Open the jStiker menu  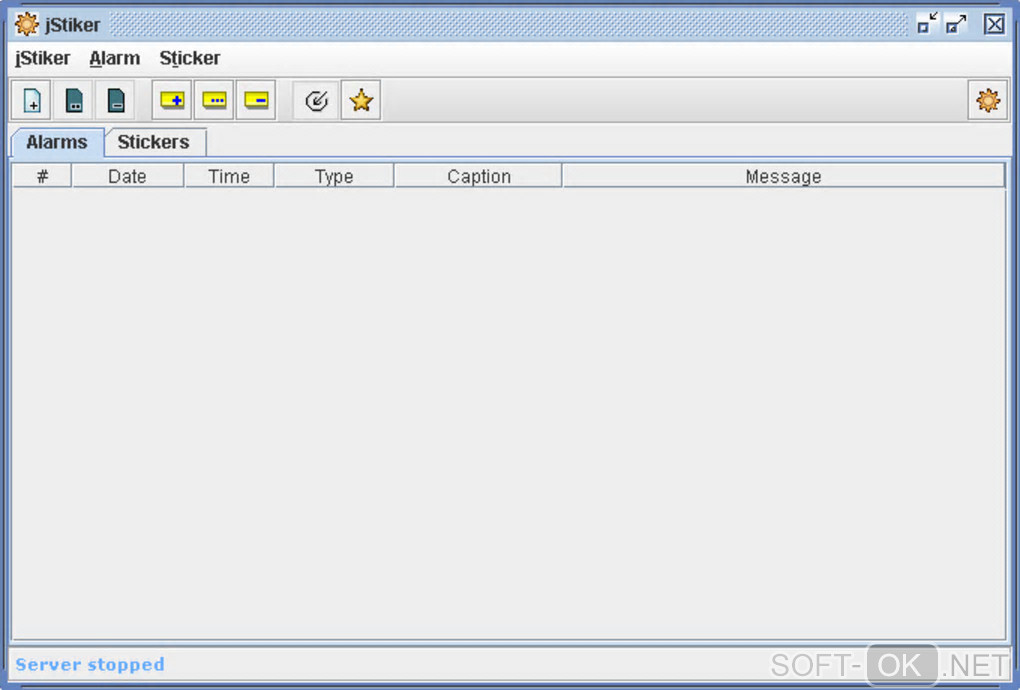[x=42, y=58]
